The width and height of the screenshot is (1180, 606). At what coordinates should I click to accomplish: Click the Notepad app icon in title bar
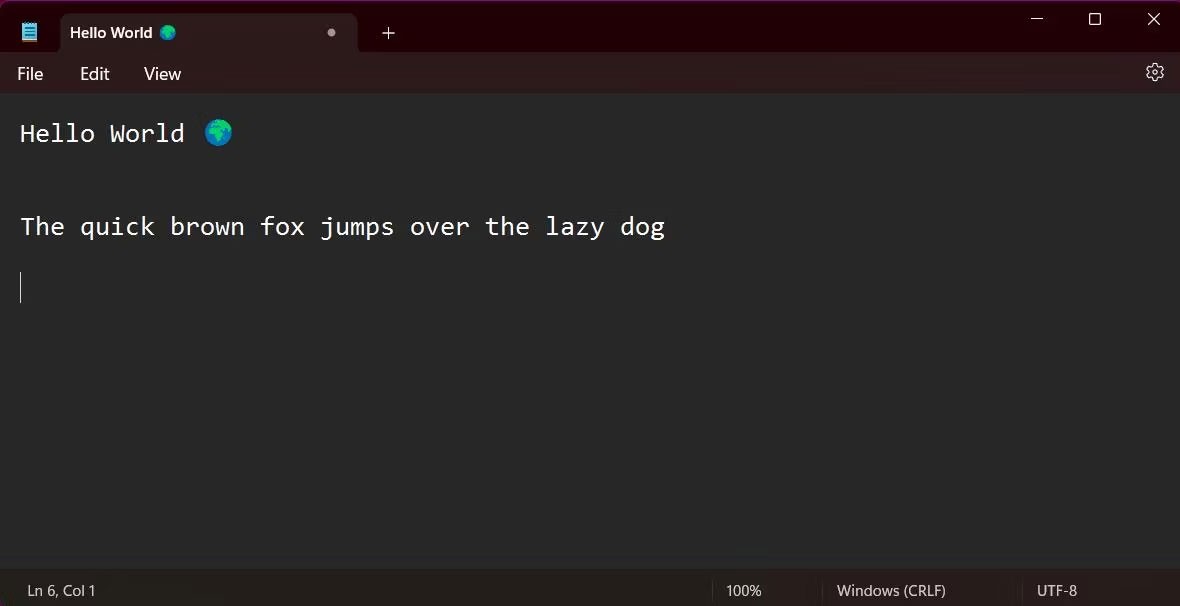[30, 32]
